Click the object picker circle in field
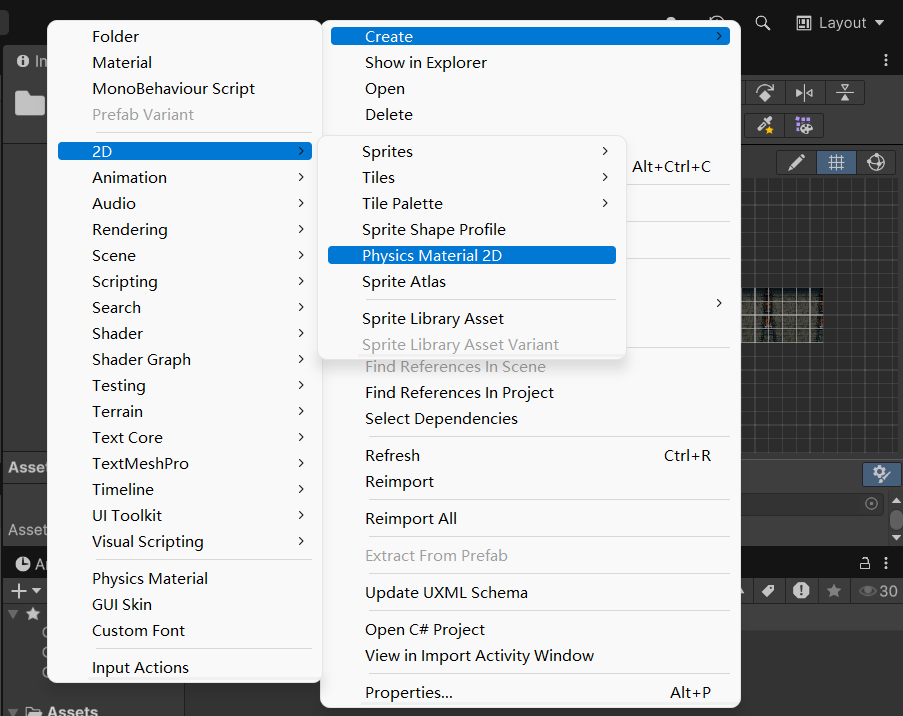Screen dimensions: 903x716 click(x=871, y=504)
